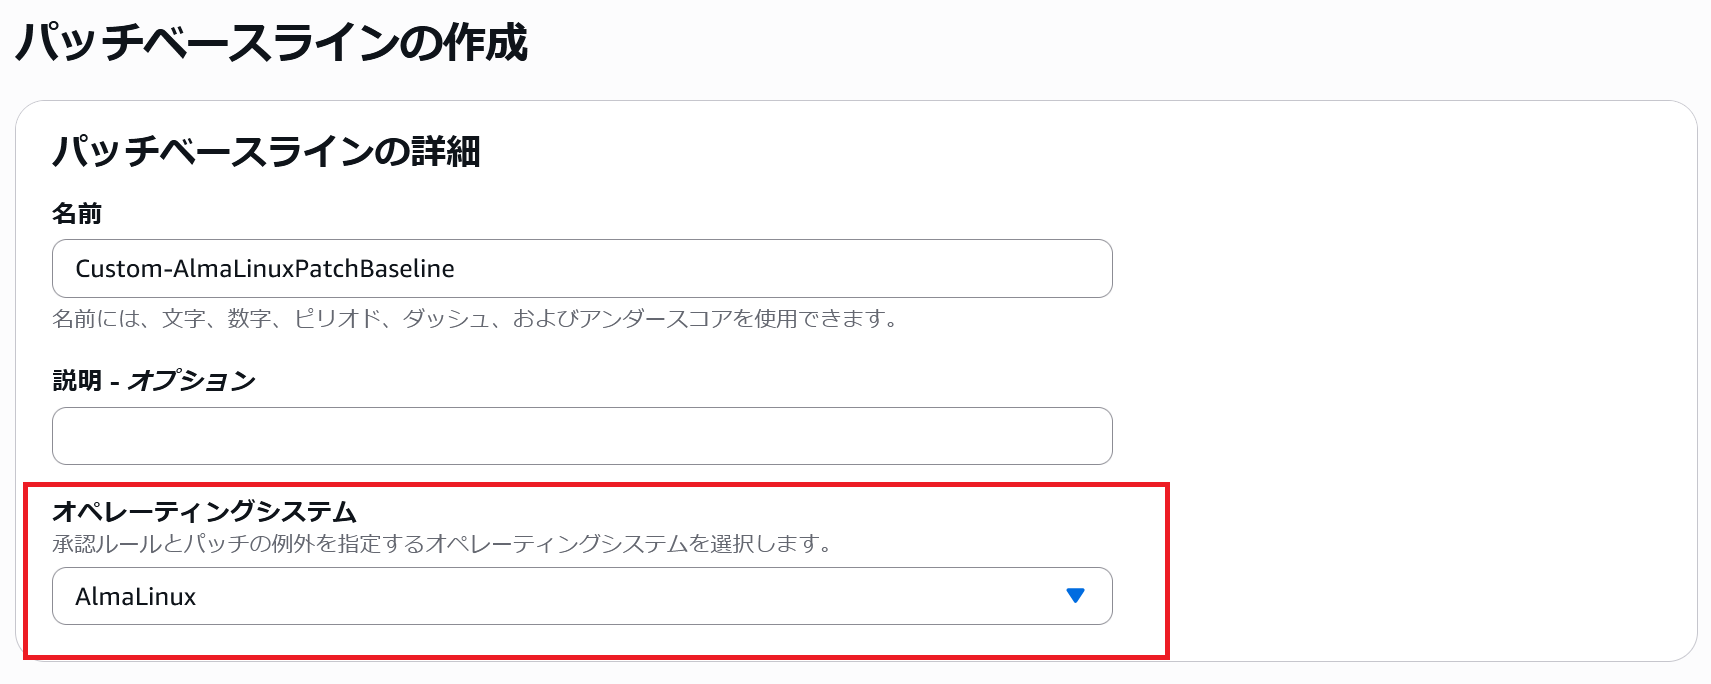Click the blank middle area of the AlmaLinux selector
Viewport: 1711px width, 684px height.
click(620, 596)
